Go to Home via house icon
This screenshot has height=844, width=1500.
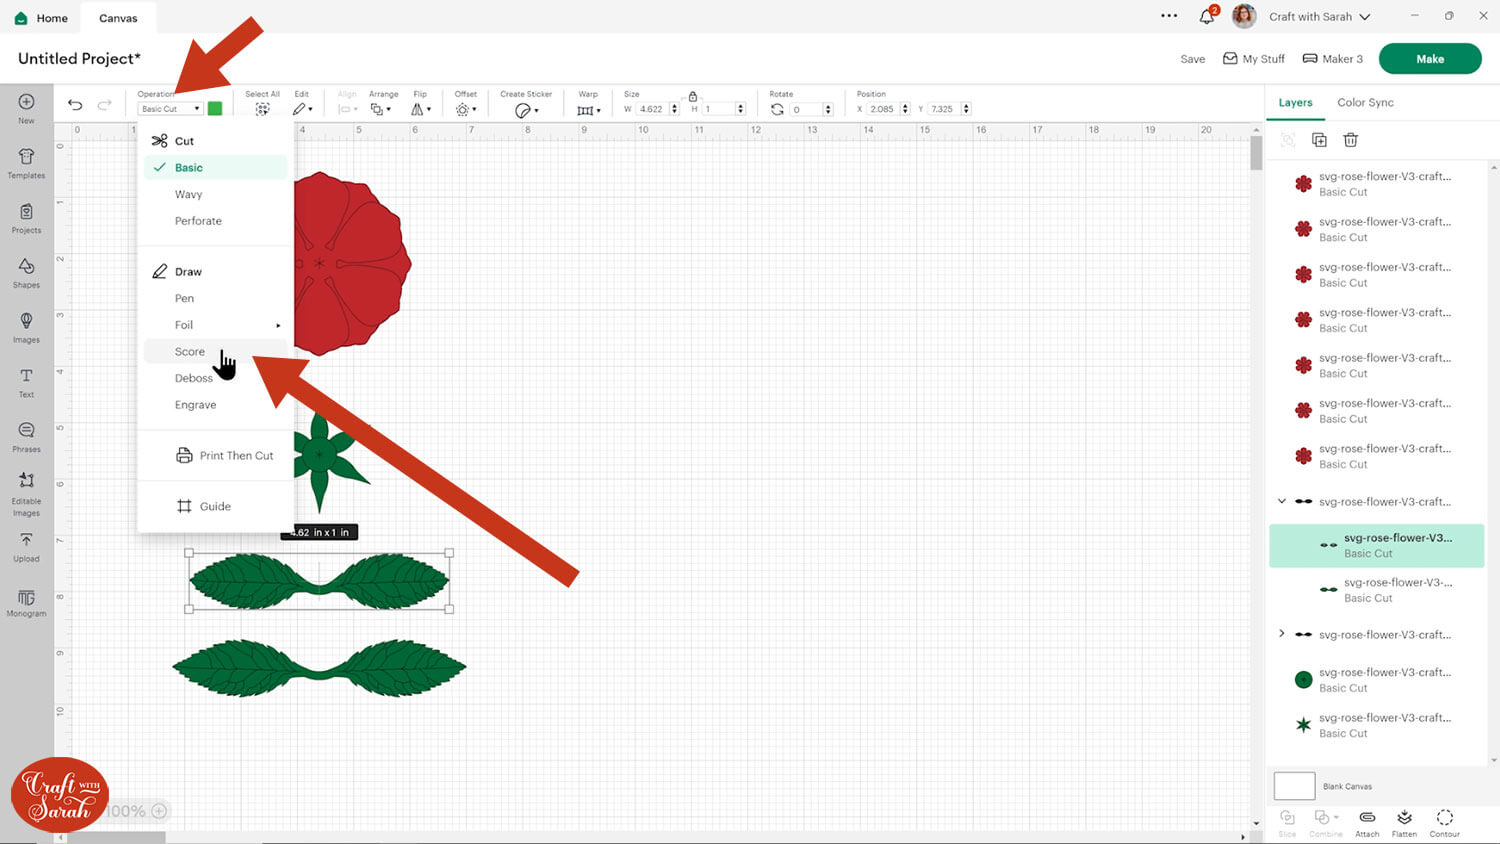(x=21, y=18)
